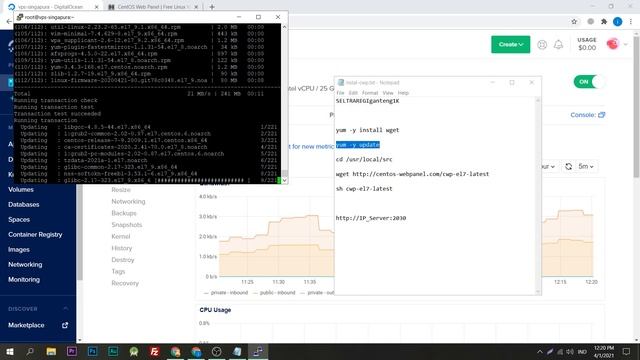
Task: Open new browser tab
Action: pos(212,7)
